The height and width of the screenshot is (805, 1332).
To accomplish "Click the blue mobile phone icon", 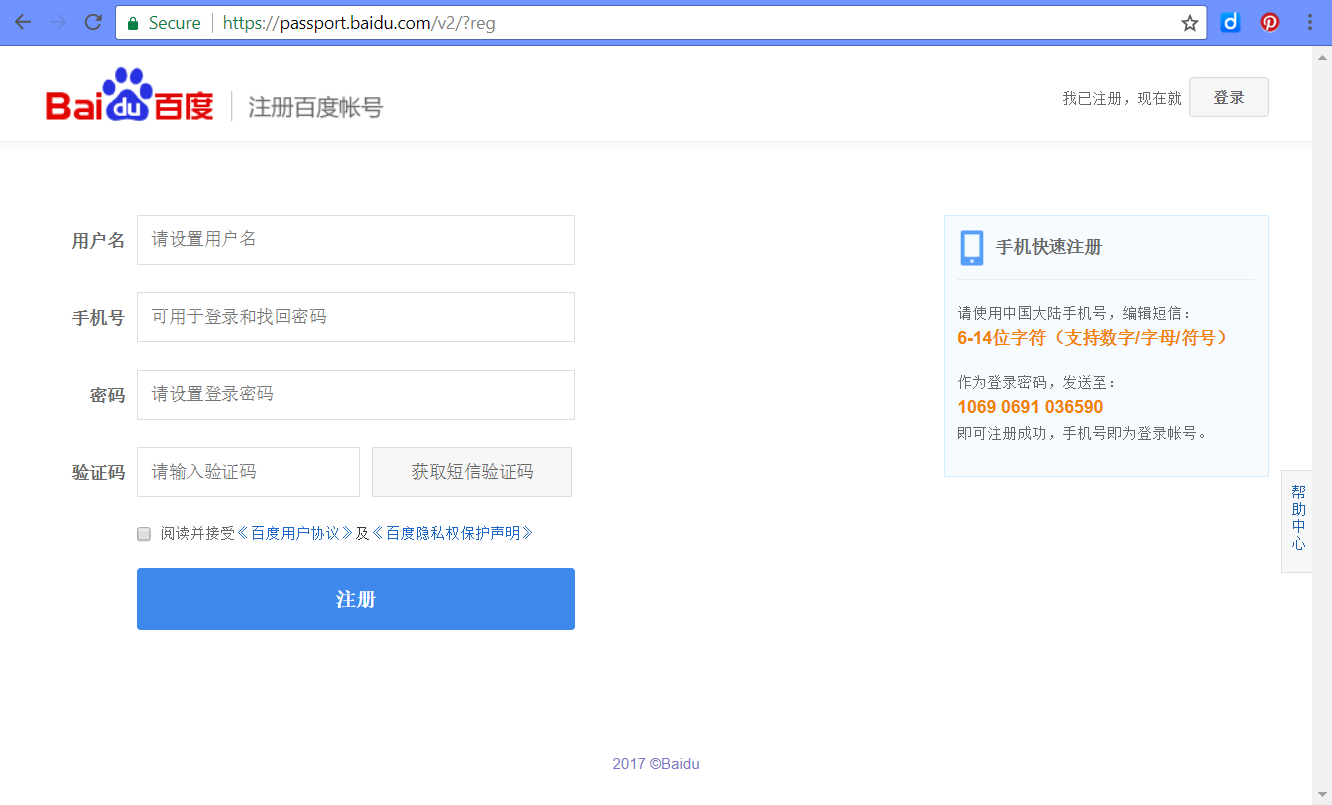I will pos(972,247).
